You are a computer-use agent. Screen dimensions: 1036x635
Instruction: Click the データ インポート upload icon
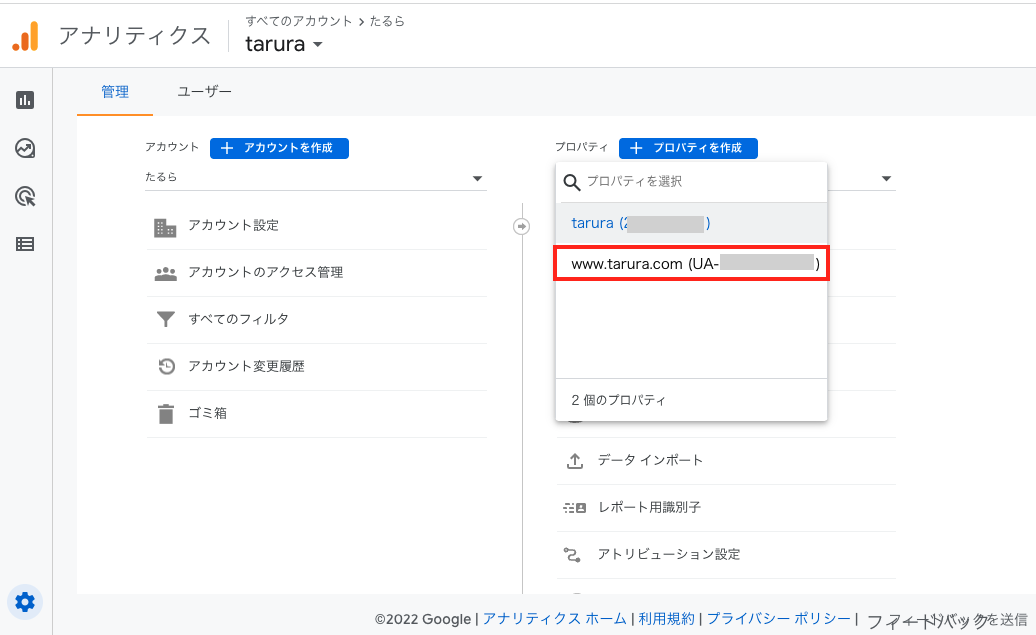pyautogui.click(x=575, y=461)
